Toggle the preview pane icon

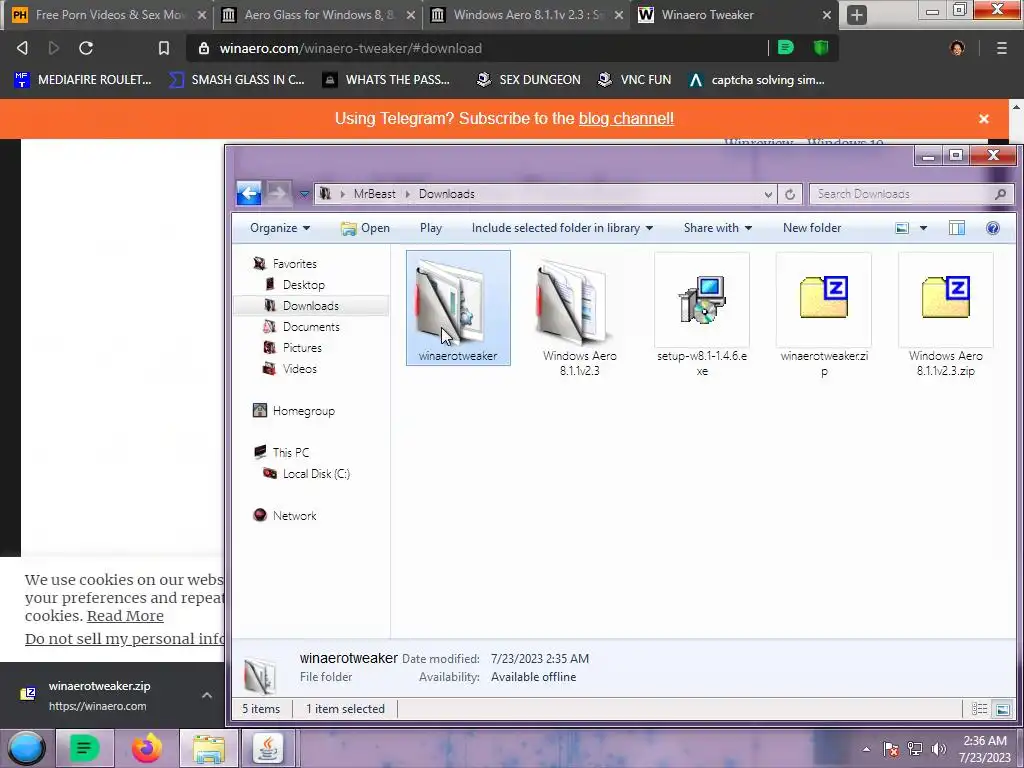click(x=957, y=228)
